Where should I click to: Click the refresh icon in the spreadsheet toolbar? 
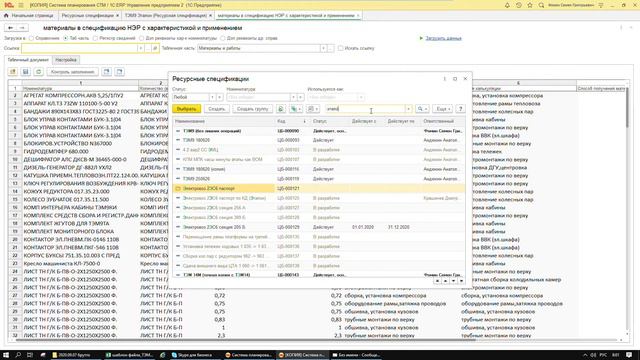[x=38, y=72]
